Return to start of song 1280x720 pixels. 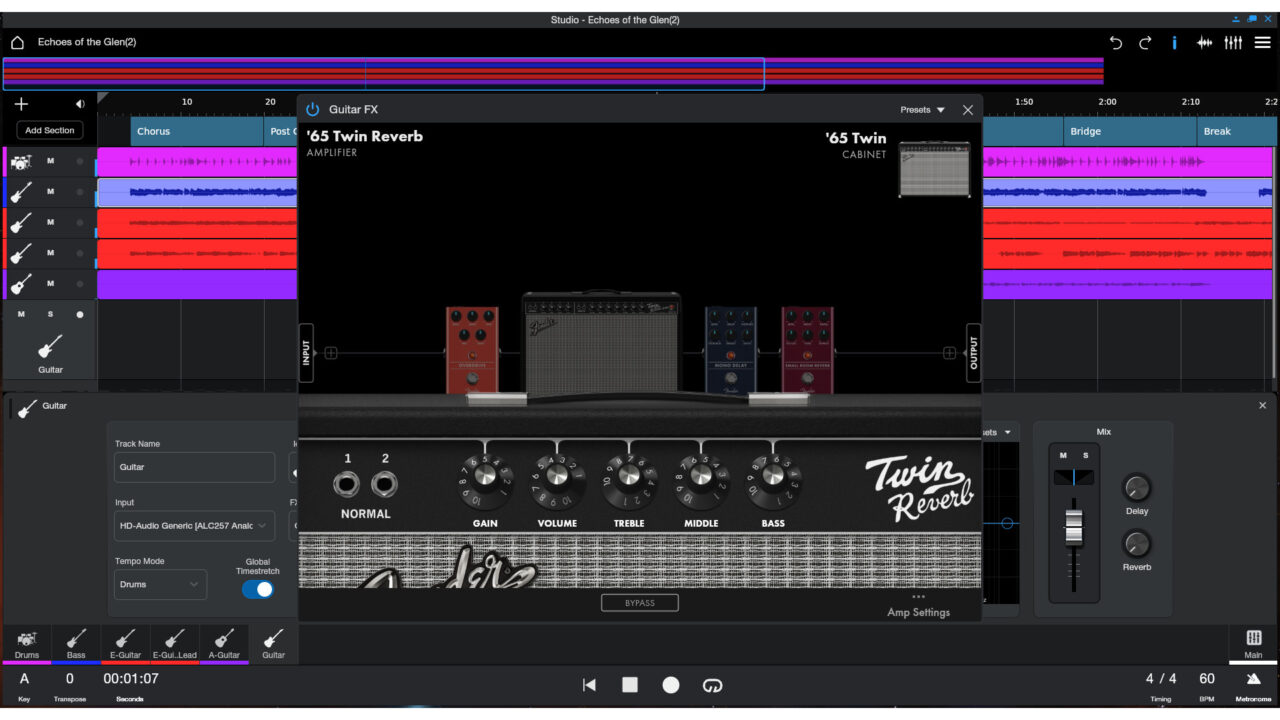point(589,685)
